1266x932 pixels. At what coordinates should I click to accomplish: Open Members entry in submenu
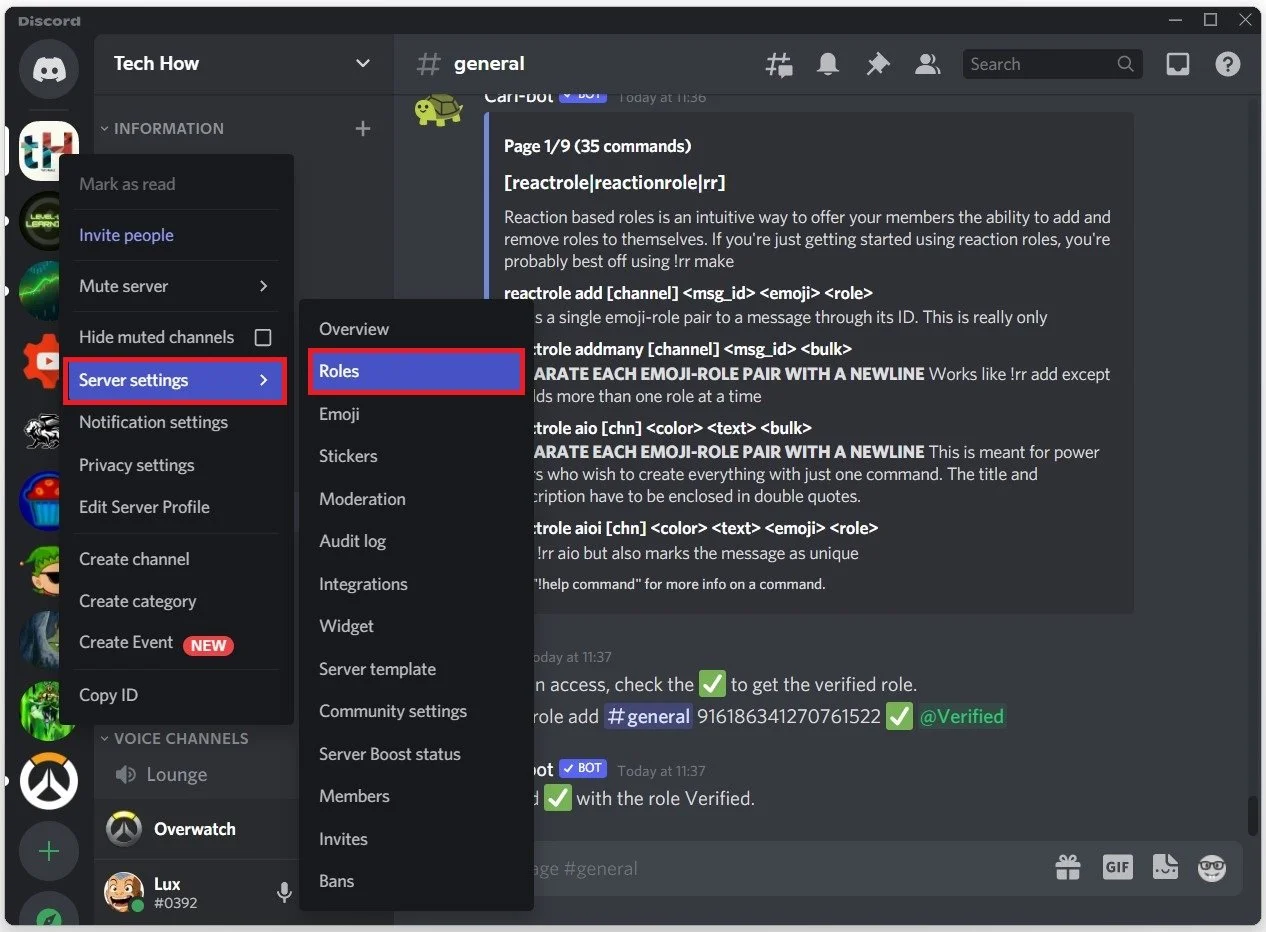coord(416,796)
